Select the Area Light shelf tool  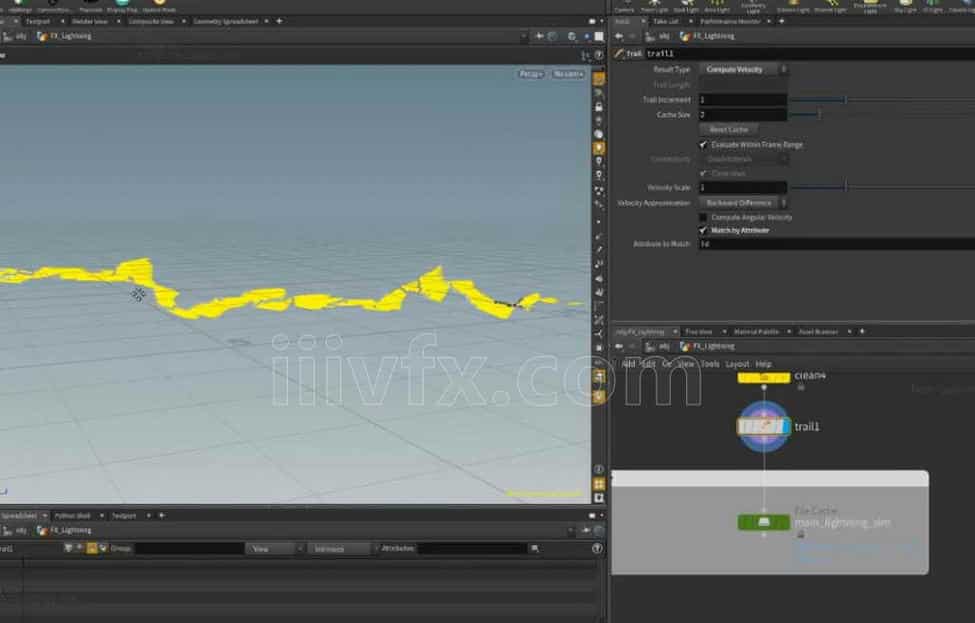(717, 6)
